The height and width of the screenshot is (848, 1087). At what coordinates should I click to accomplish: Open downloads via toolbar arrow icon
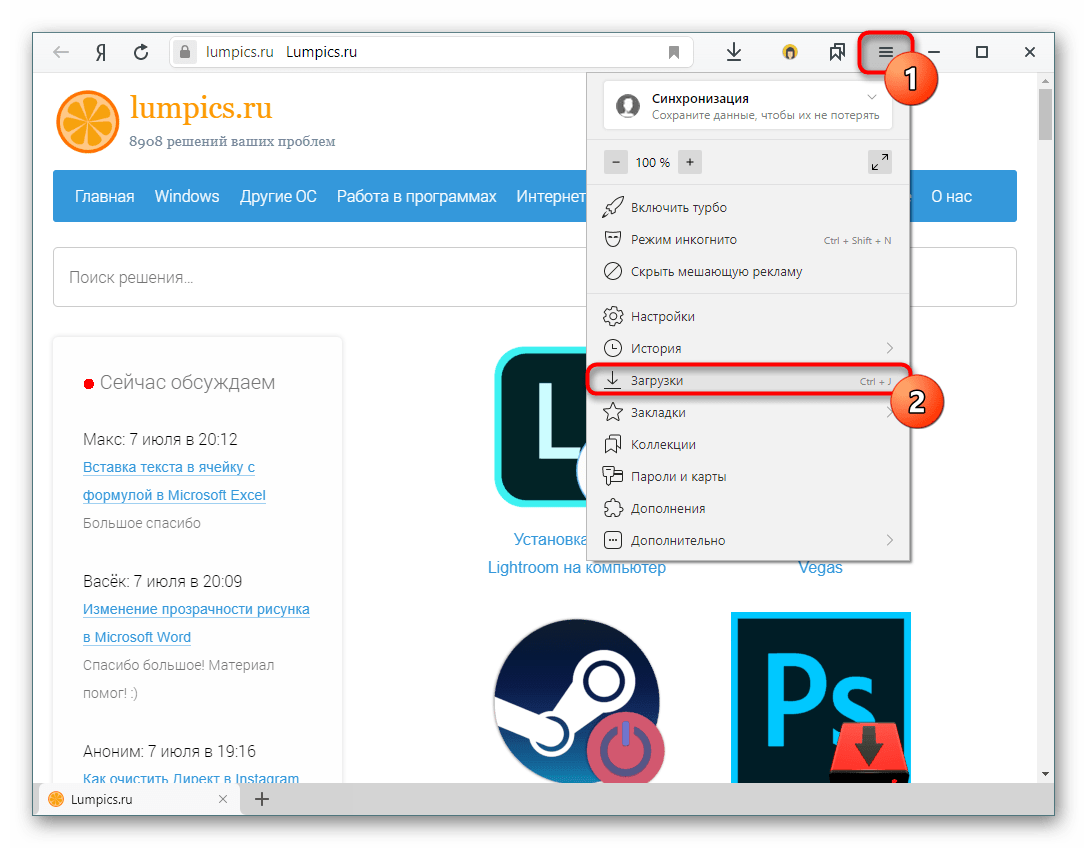pos(734,52)
